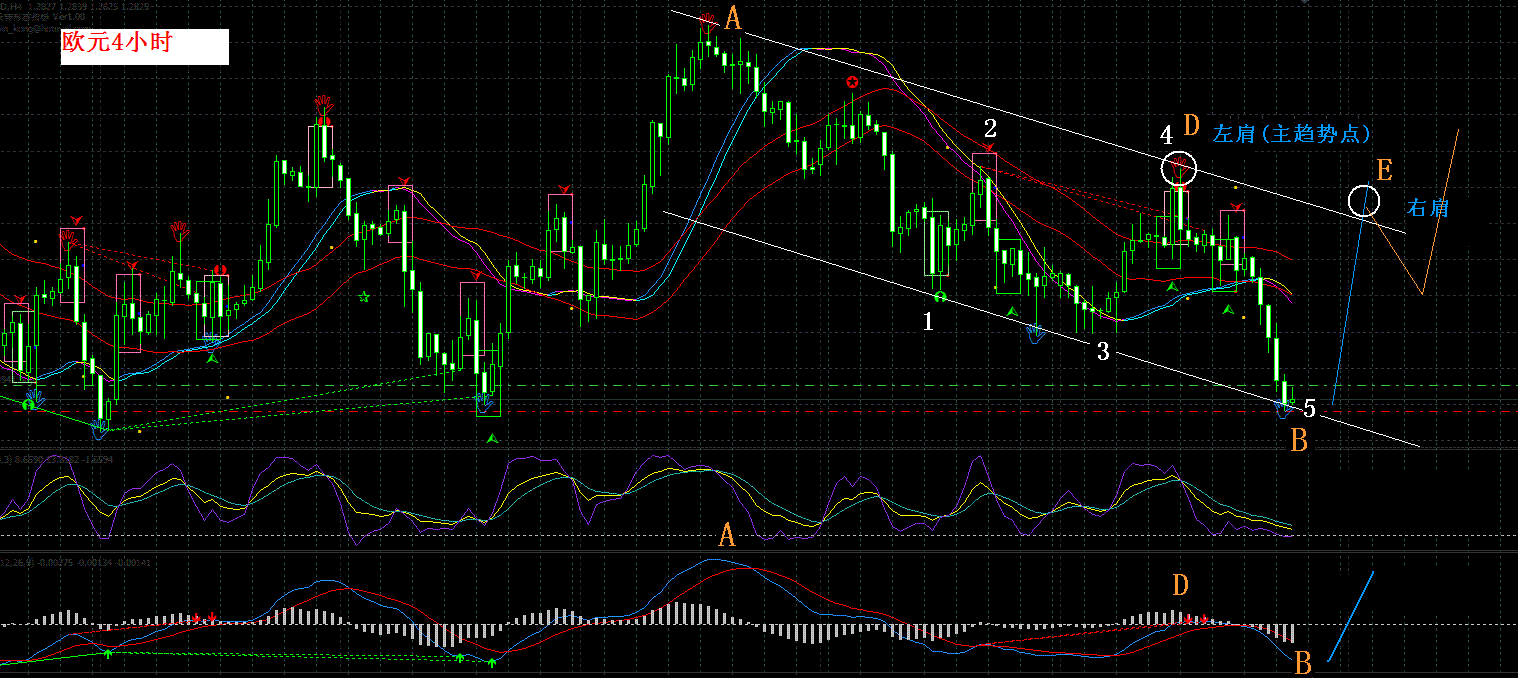Select orange A label in the oscillator panel
Viewport: 1518px width, 679px height.
tap(728, 536)
